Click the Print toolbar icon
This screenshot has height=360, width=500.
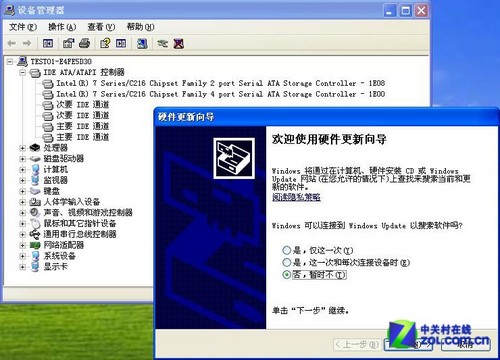(85, 43)
